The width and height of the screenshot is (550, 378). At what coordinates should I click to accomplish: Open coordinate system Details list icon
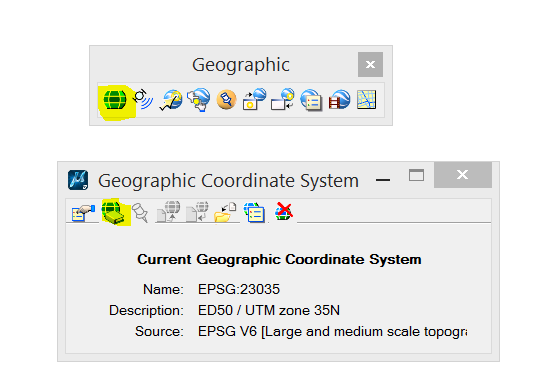tap(254, 212)
